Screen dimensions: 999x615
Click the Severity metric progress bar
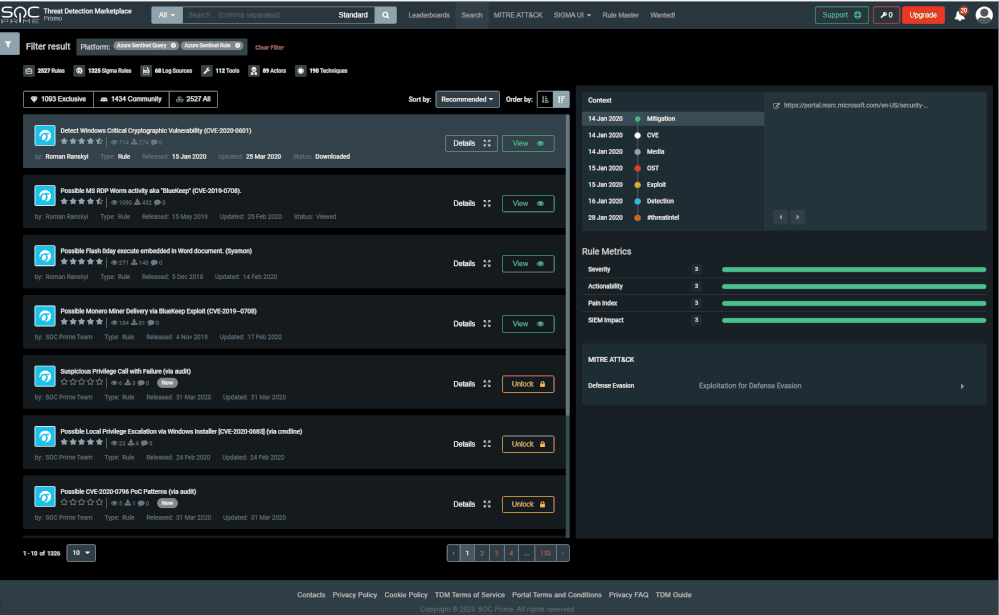(x=854, y=270)
